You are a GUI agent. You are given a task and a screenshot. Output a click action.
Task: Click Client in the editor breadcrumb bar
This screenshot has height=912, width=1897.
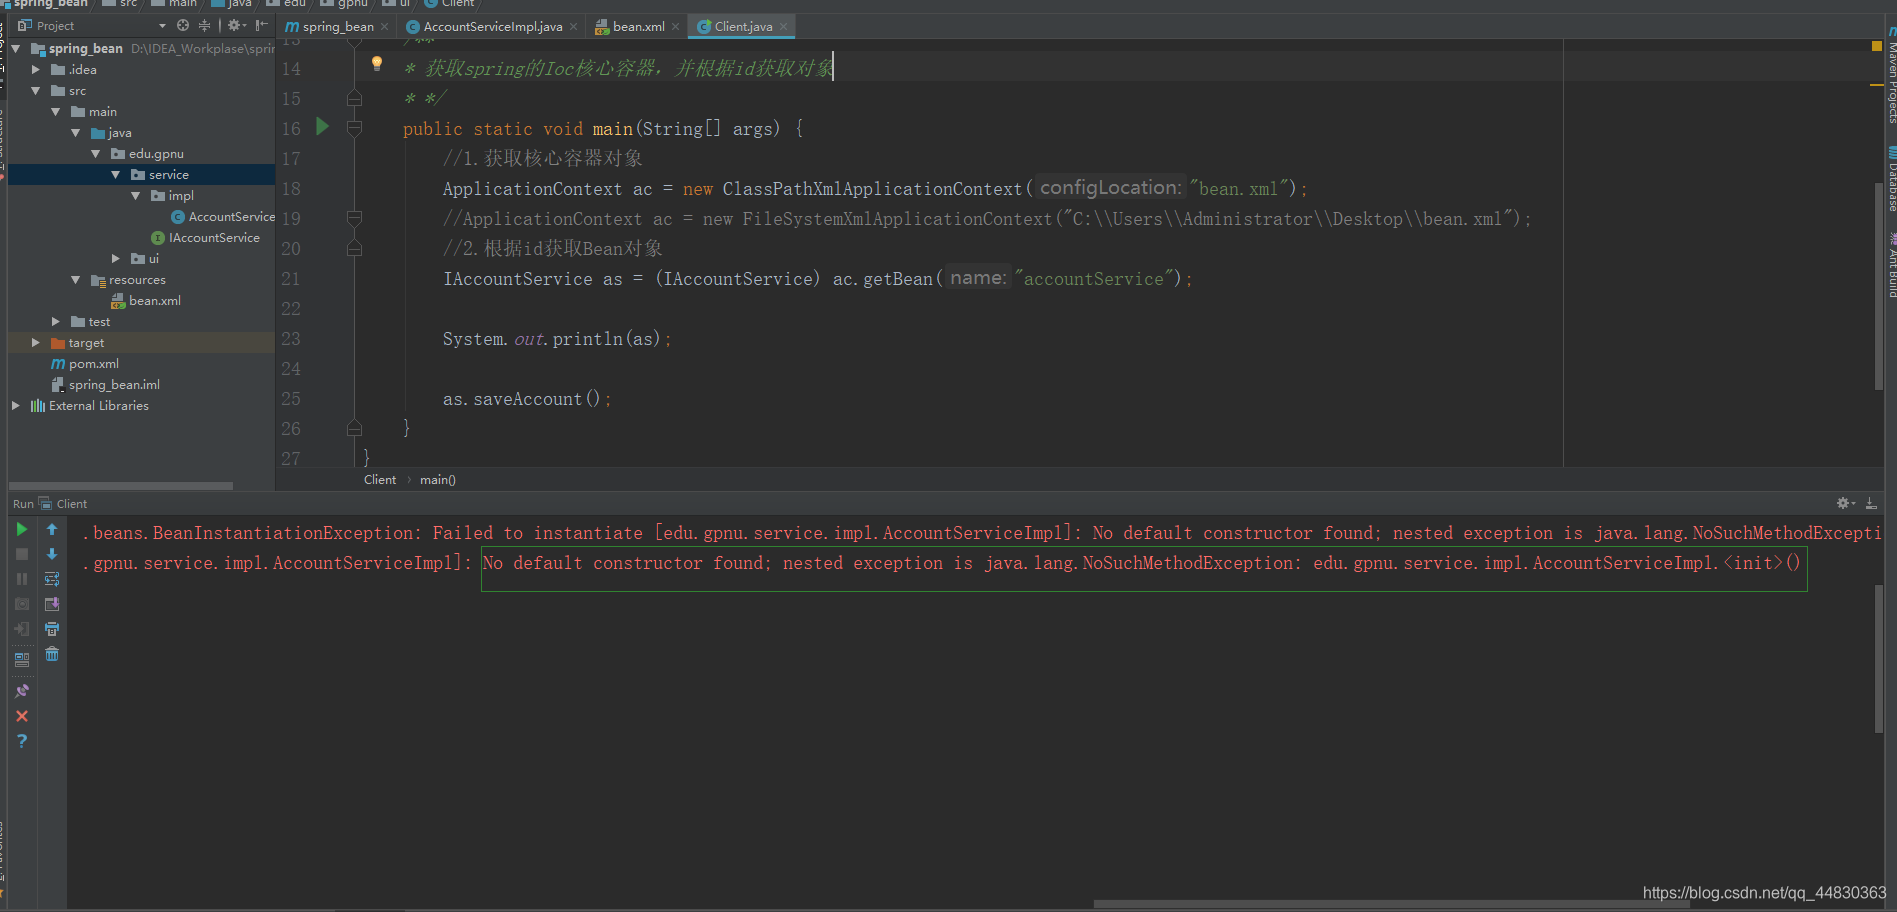tap(380, 480)
